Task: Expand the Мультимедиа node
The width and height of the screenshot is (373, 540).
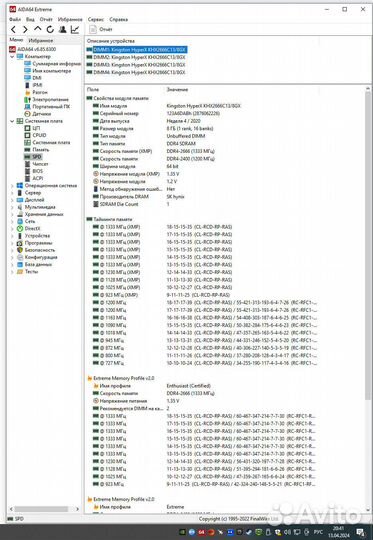Action: tap(12, 207)
